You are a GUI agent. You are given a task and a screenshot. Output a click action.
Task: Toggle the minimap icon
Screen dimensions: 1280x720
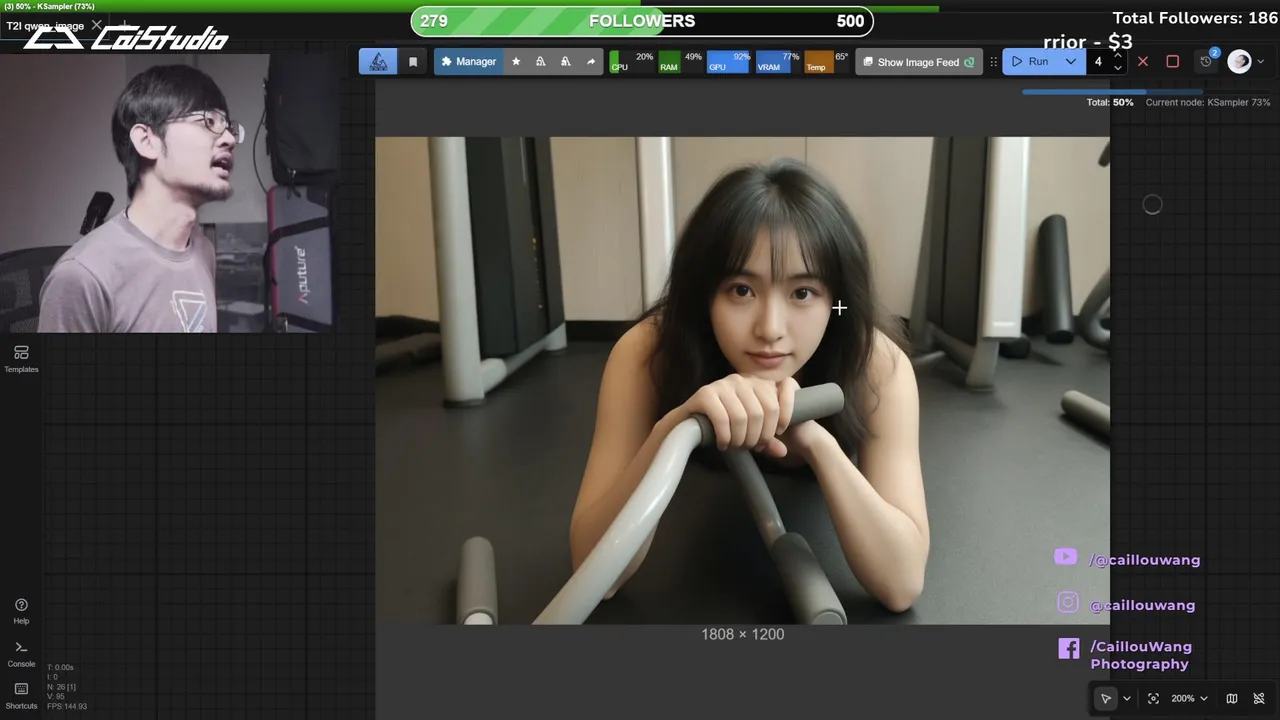1232,698
